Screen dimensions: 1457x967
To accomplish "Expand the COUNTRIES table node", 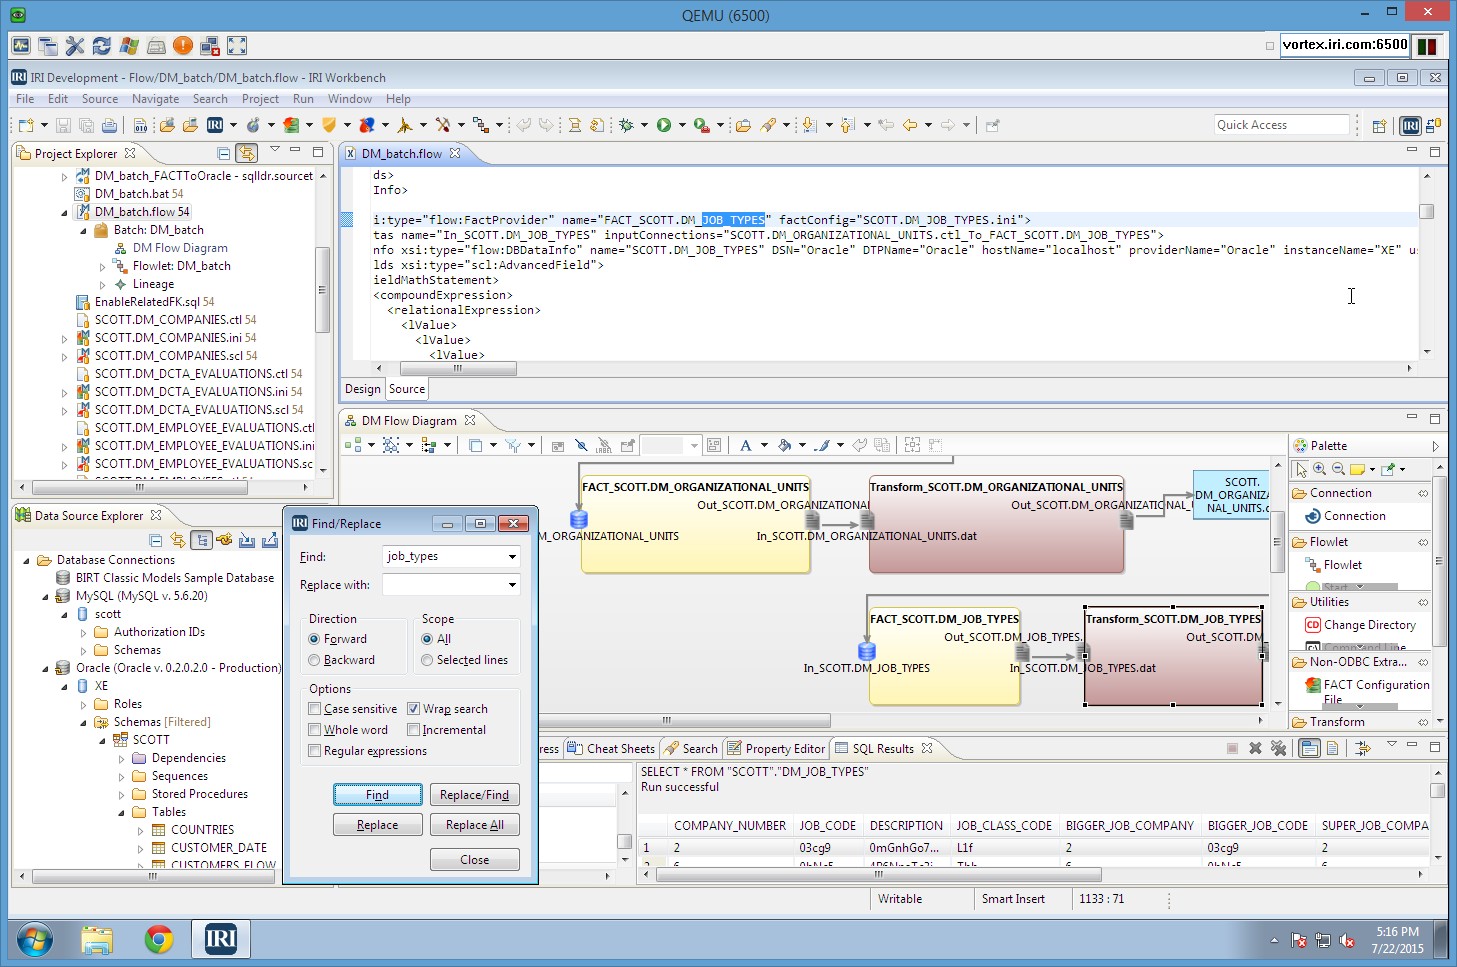I will 141,830.
